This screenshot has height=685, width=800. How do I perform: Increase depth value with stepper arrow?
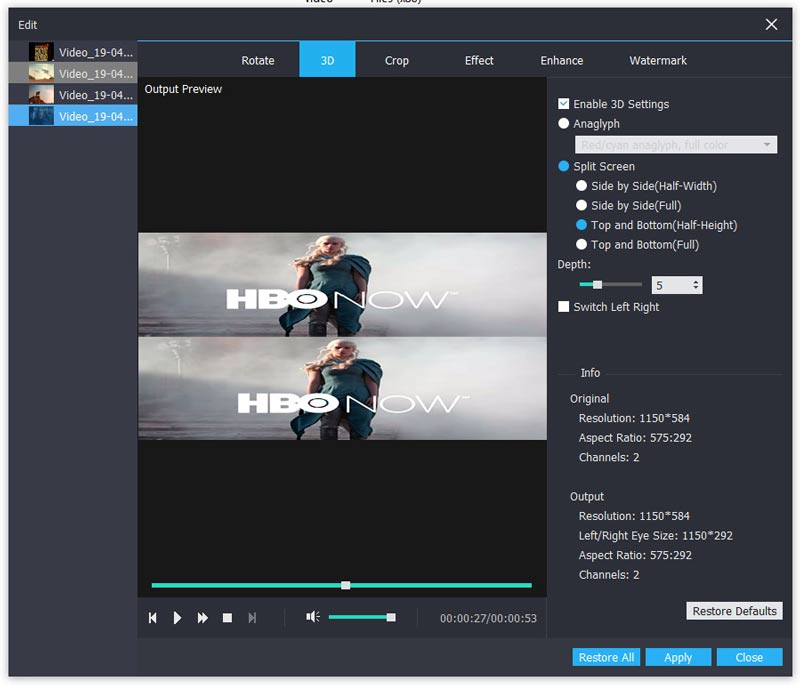tap(696, 282)
